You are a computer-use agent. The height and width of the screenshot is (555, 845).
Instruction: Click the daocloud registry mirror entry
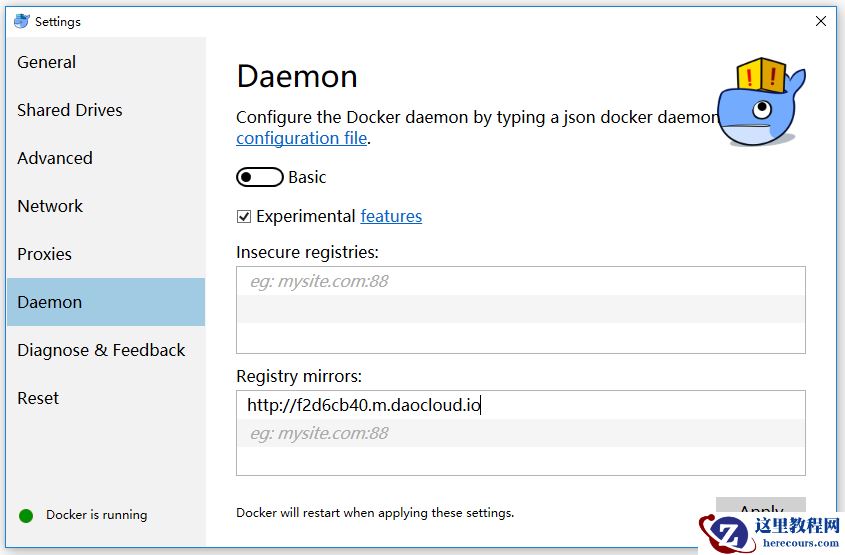[364, 405]
